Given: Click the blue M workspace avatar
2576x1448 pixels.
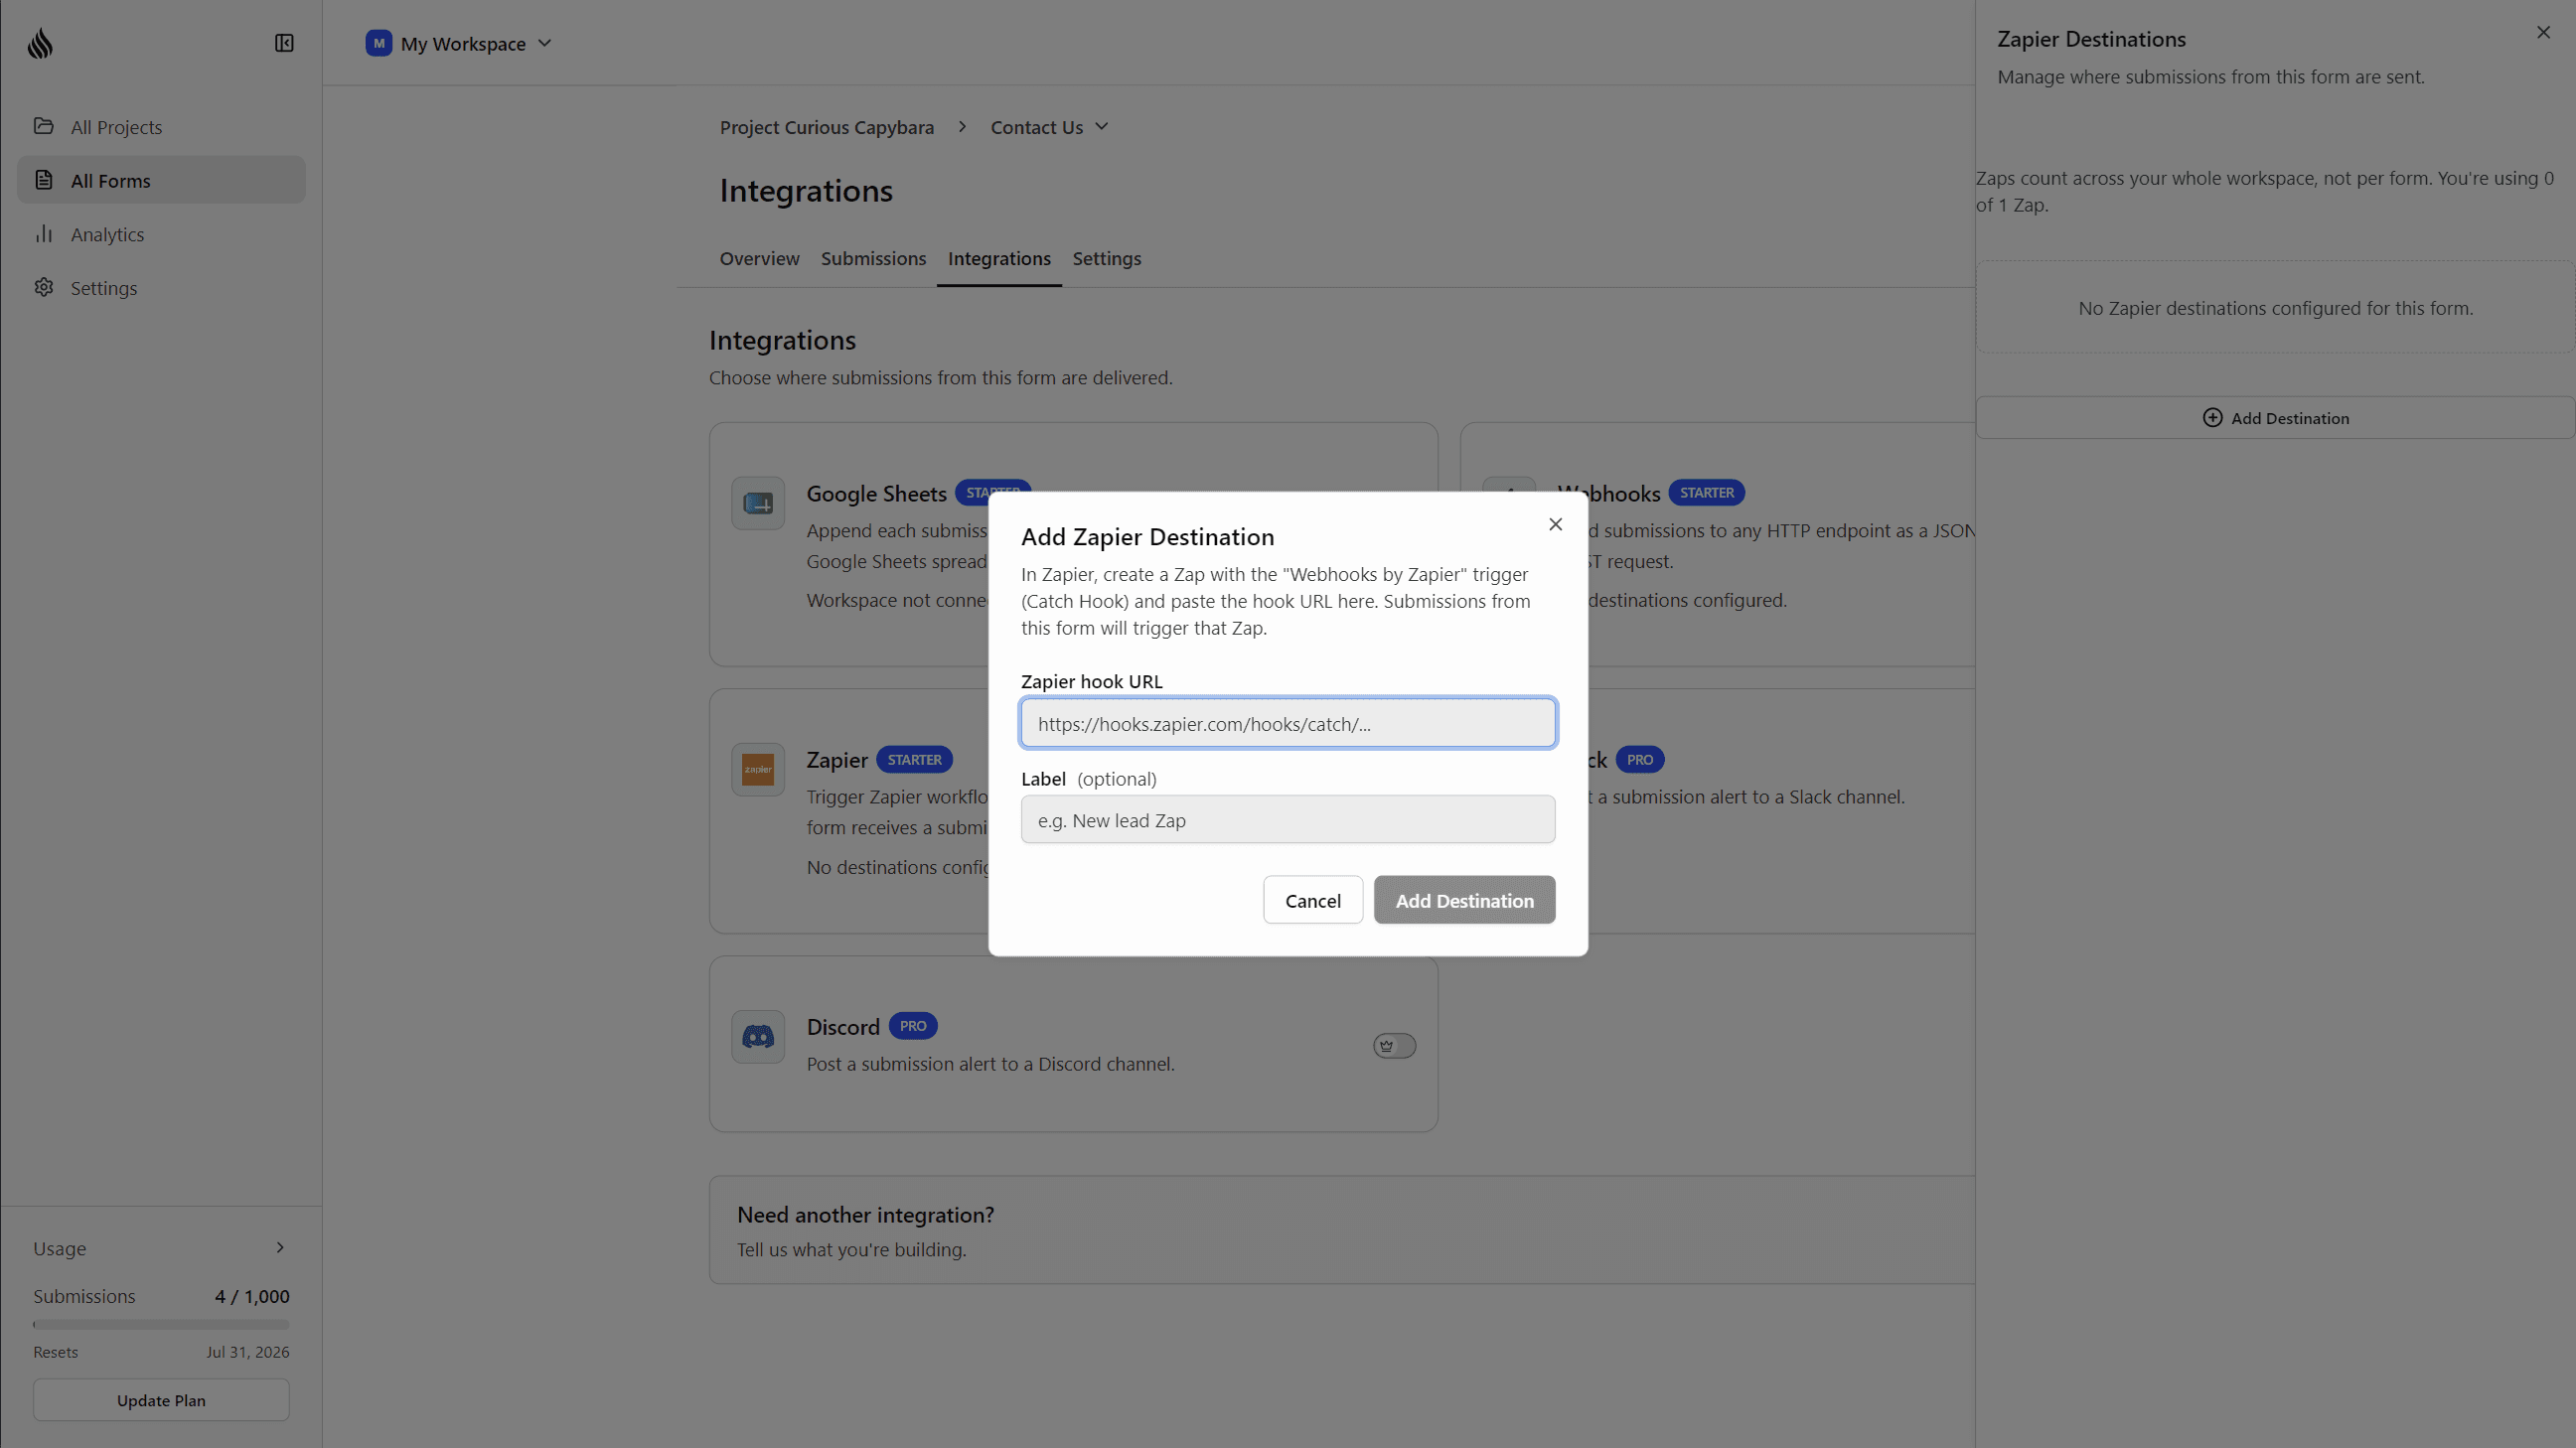Looking at the screenshot, I should [x=379, y=43].
